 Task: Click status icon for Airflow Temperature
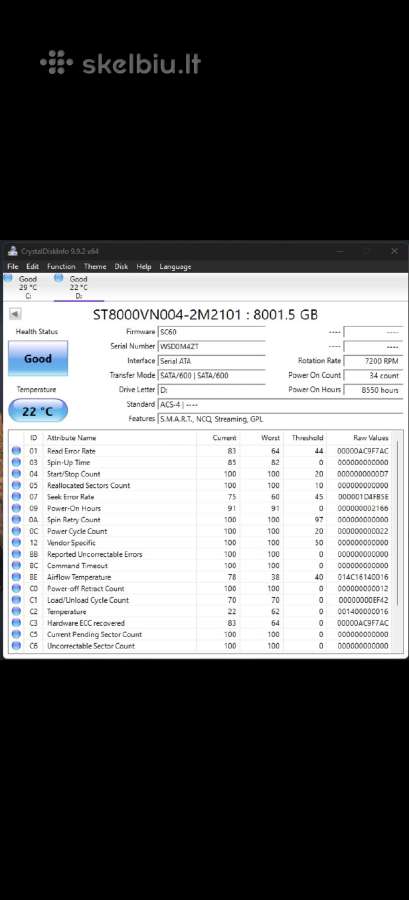16,577
